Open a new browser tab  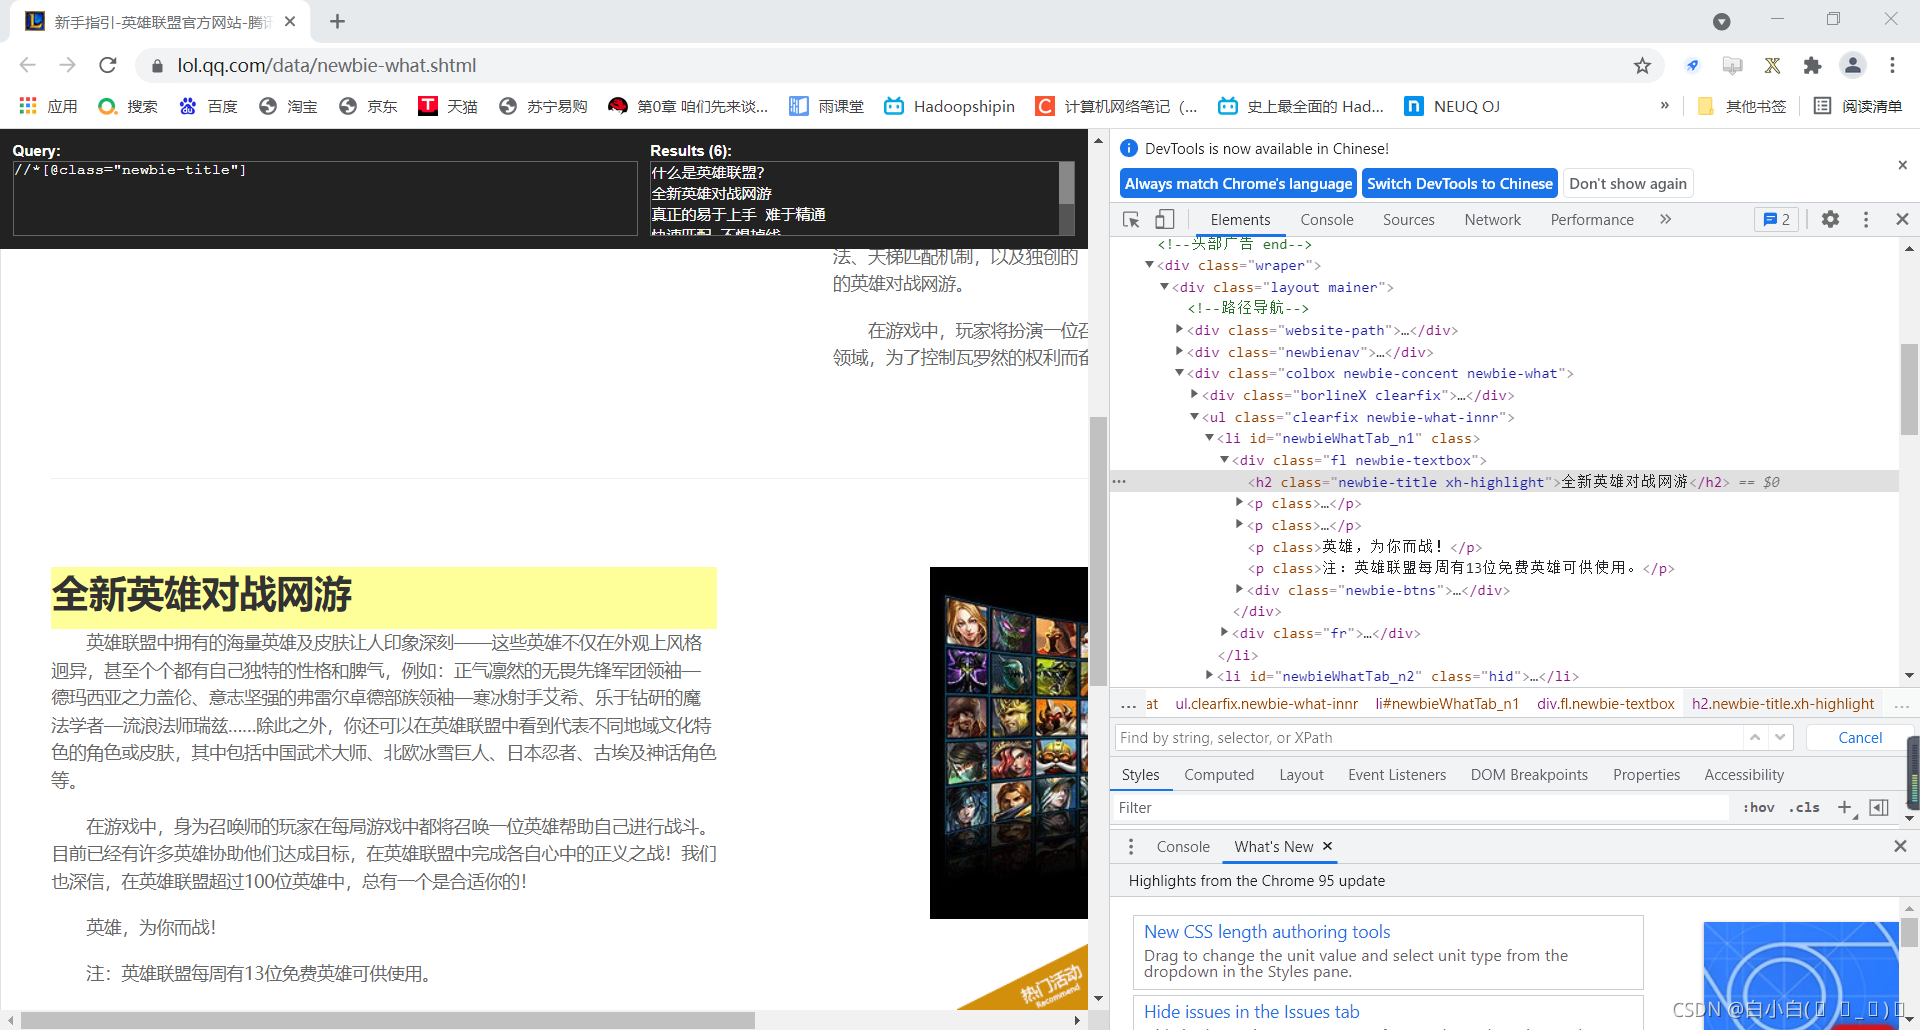coord(337,21)
